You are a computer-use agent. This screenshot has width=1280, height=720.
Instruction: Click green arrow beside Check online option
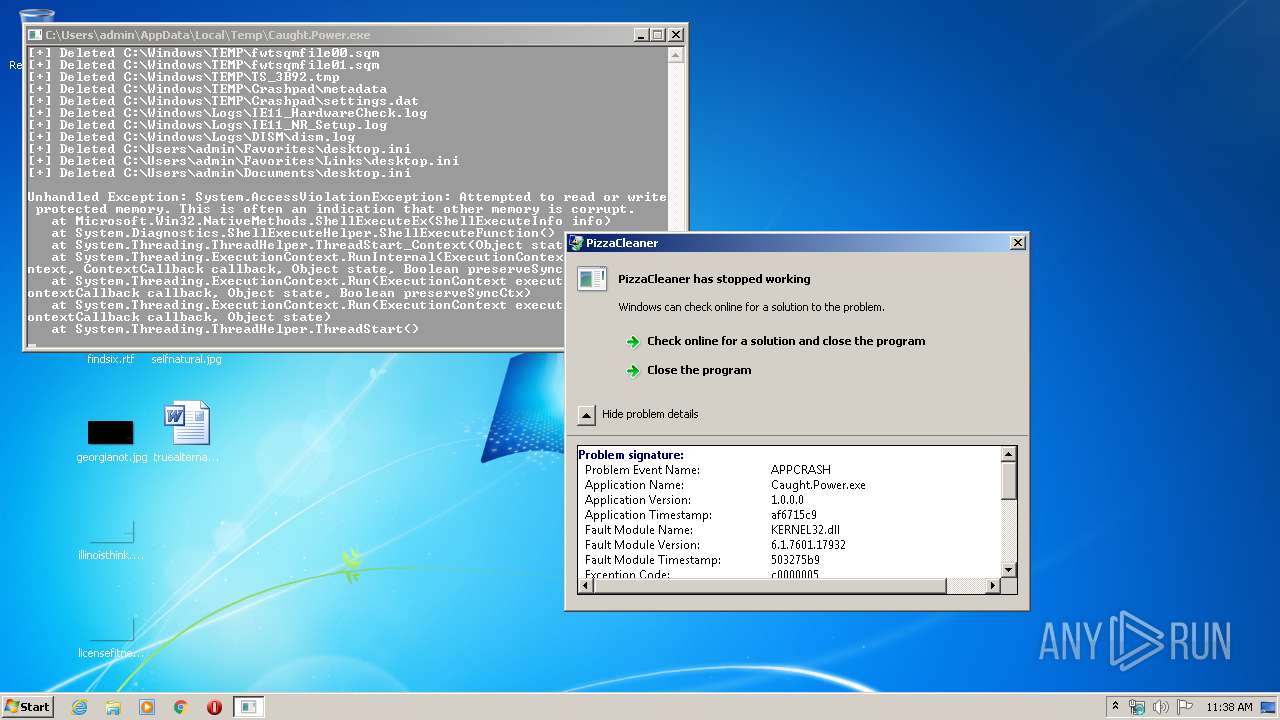click(632, 342)
